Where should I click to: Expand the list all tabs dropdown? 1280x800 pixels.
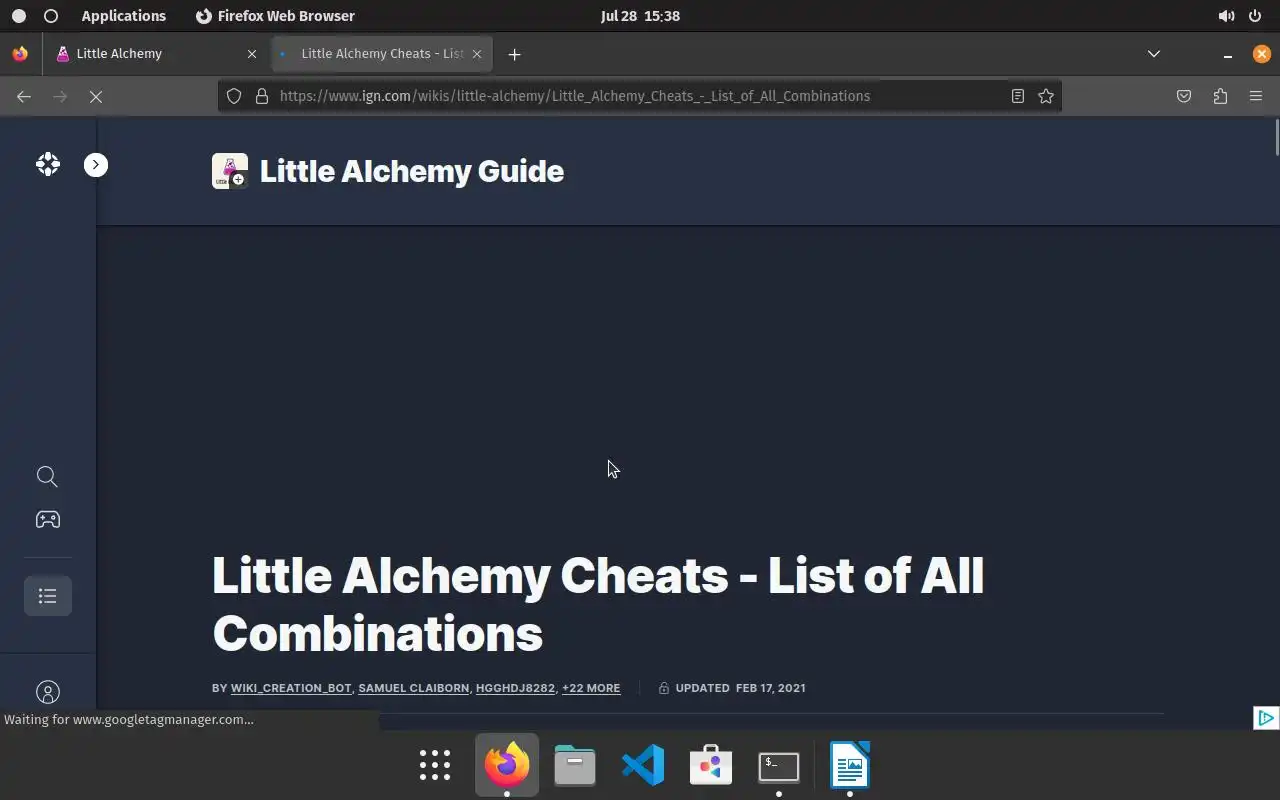click(x=1154, y=54)
